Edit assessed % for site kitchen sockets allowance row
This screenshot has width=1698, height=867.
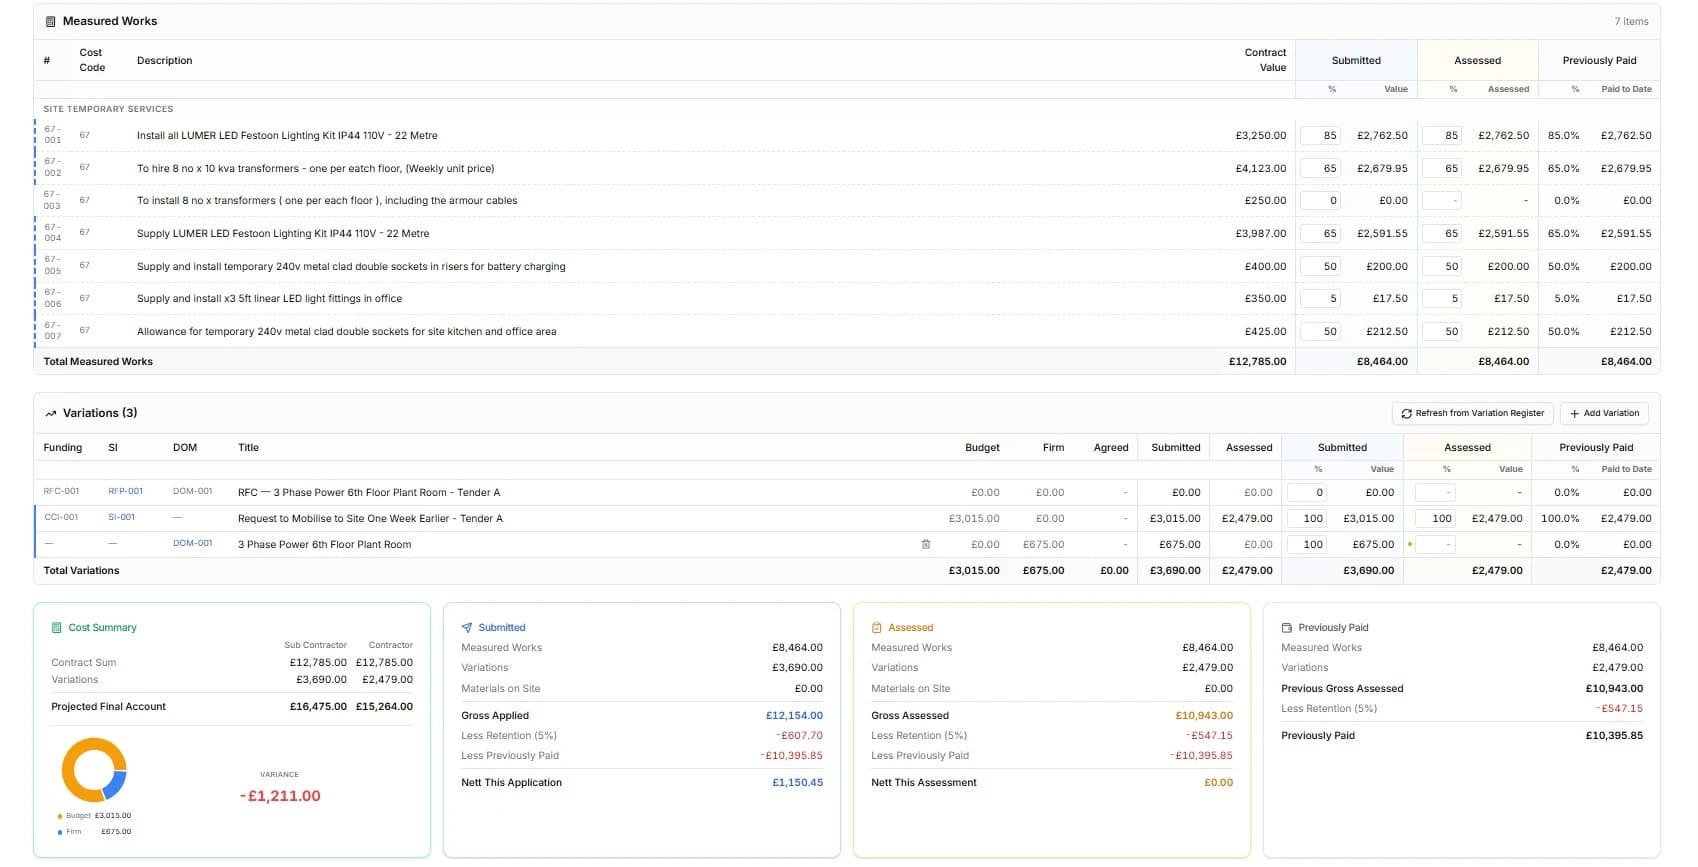(1441, 331)
